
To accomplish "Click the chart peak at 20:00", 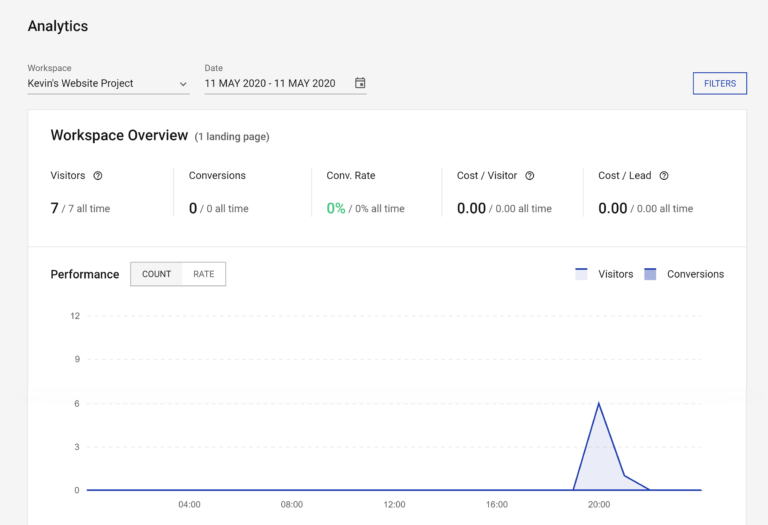I will (599, 404).
